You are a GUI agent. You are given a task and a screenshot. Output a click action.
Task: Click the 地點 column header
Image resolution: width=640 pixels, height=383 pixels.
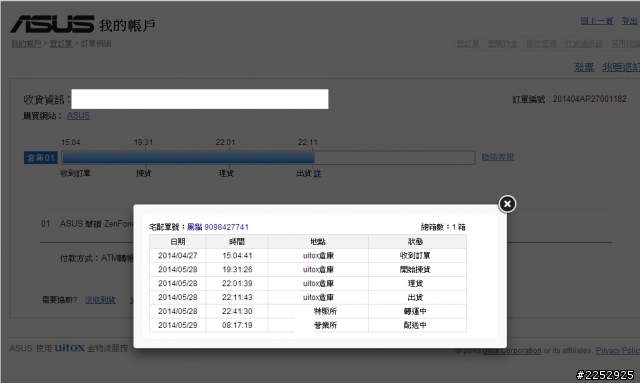(x=318, y=242)
